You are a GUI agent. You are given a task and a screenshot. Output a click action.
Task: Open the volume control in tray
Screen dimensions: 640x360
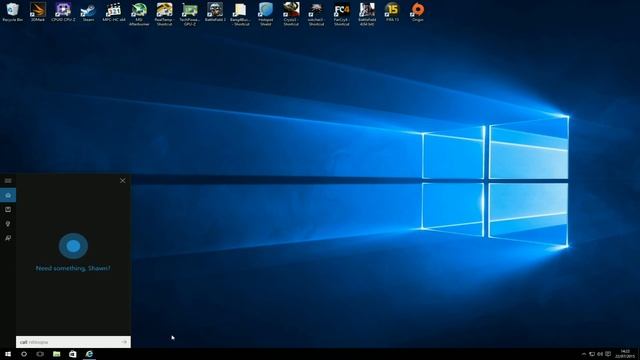[600, 354]
